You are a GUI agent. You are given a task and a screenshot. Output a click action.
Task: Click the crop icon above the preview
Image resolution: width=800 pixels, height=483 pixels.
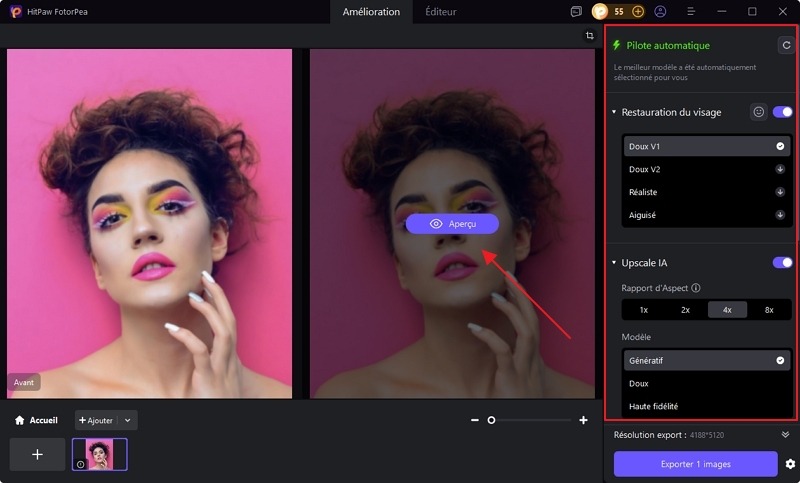(590, 36)
